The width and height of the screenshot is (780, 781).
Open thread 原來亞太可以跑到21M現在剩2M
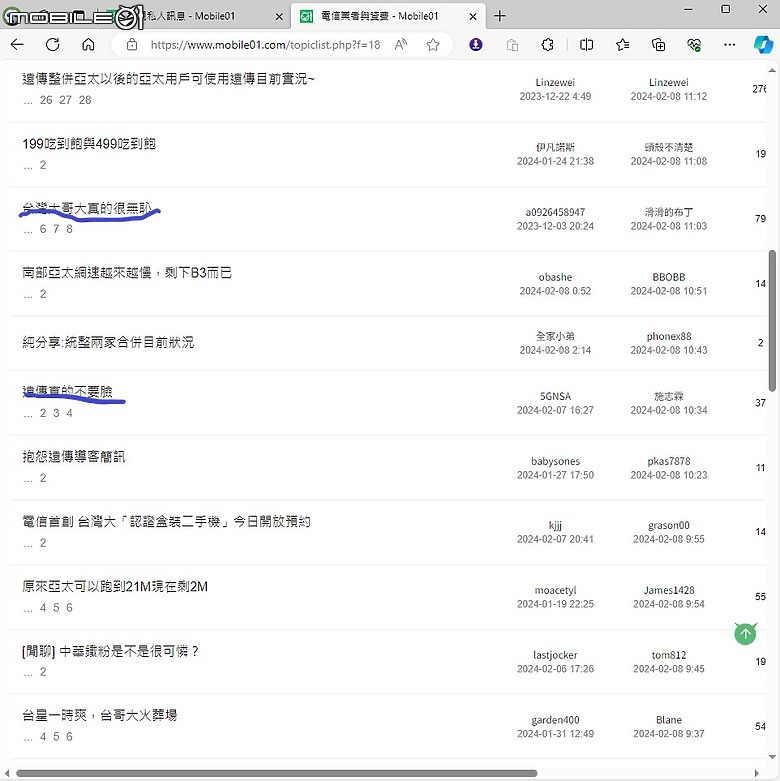coord(115,586)
